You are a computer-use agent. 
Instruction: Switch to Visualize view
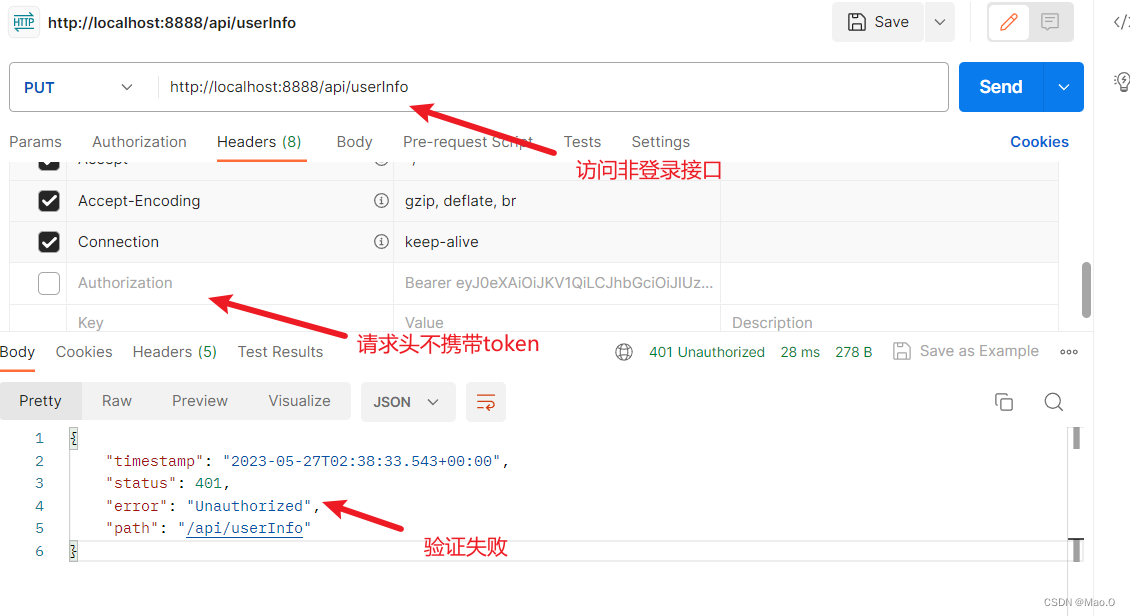tap(300, 401)
